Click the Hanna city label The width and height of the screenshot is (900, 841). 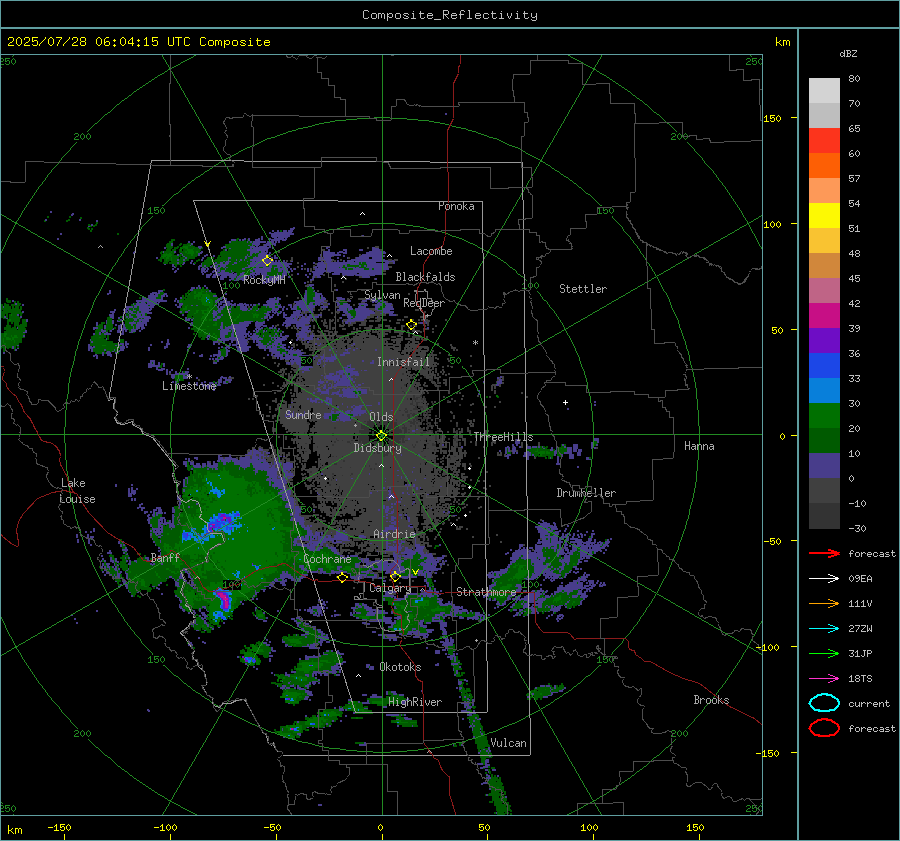pyautogui.click(x=699, y=446)
